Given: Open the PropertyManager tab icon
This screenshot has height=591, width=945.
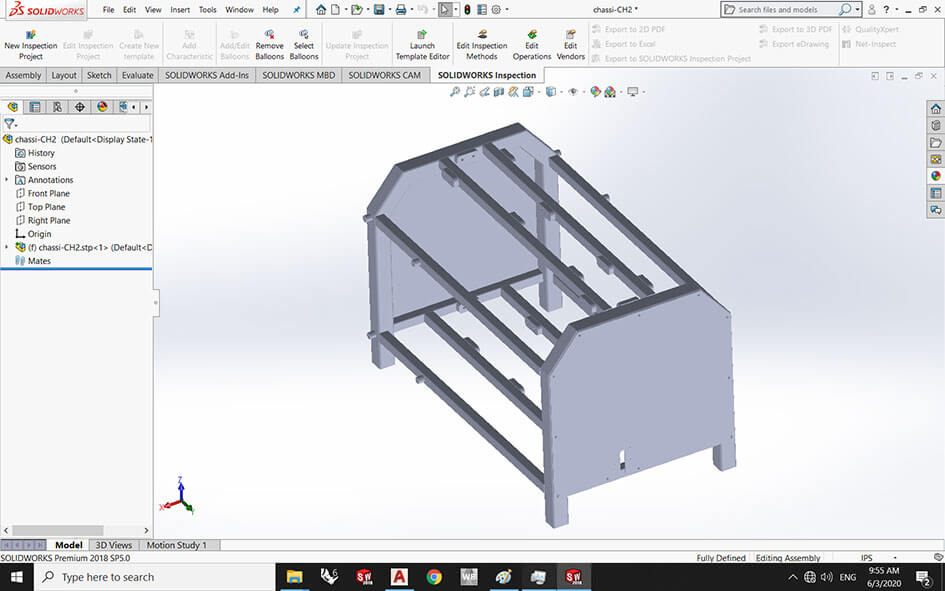Looking at the screenshot, I should coord(35,107).
